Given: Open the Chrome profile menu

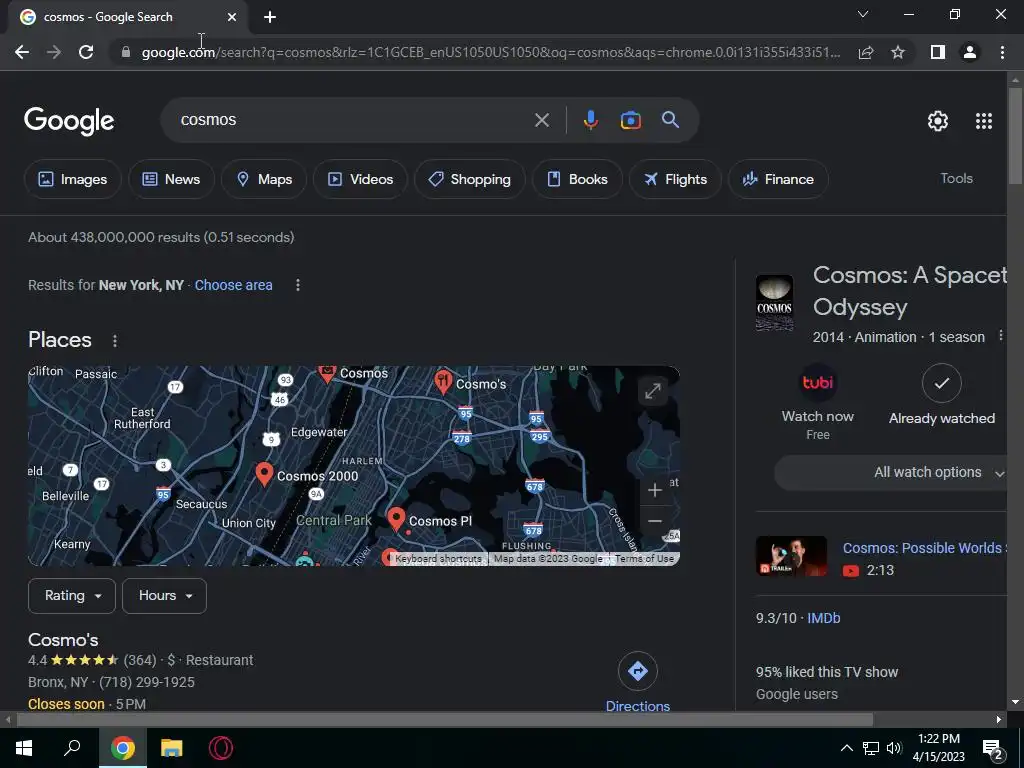Looking at the screenshot, I should point(970,52).
